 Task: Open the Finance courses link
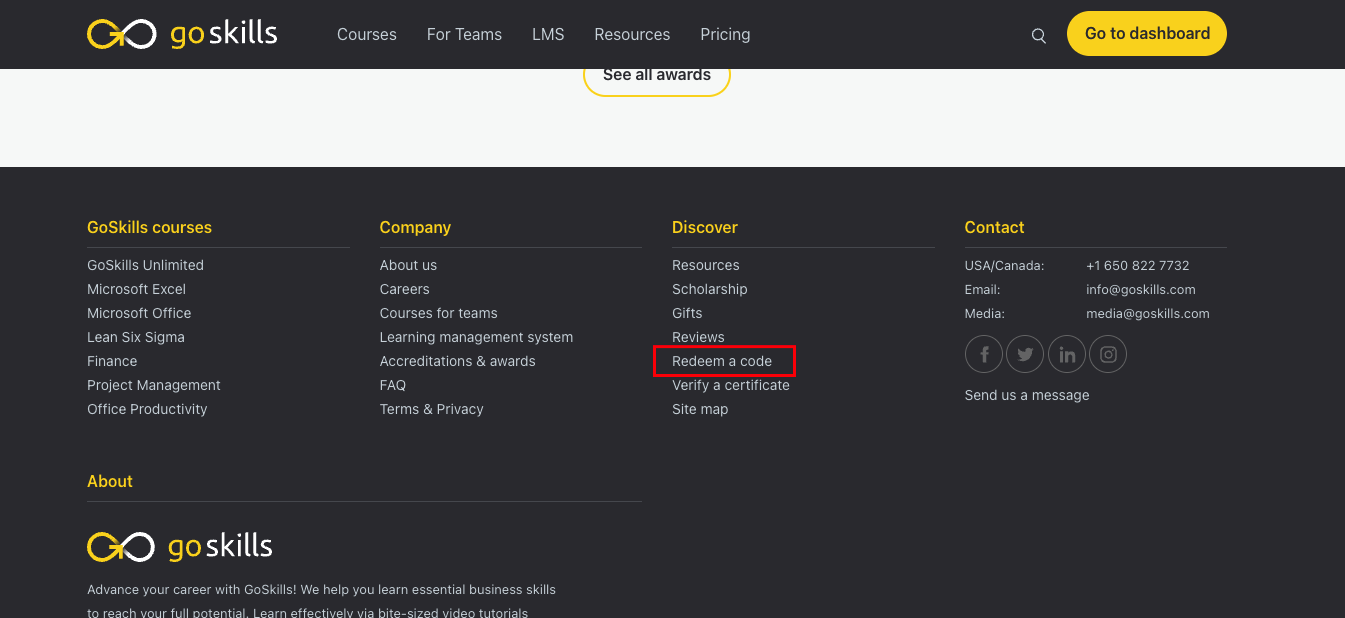point(112,361)
